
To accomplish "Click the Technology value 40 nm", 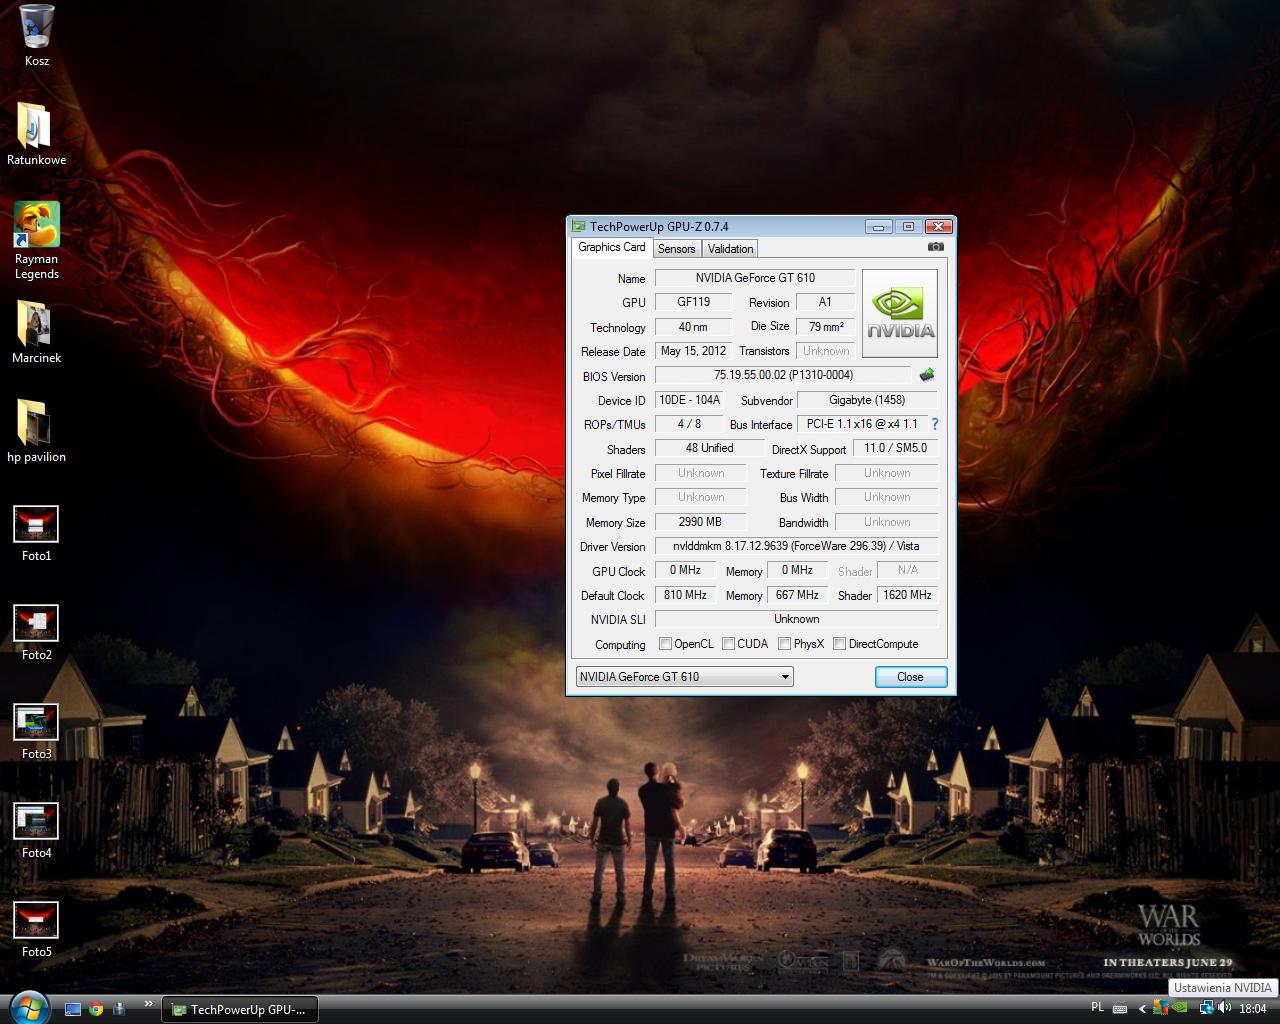I will click(x=693, y=327).
